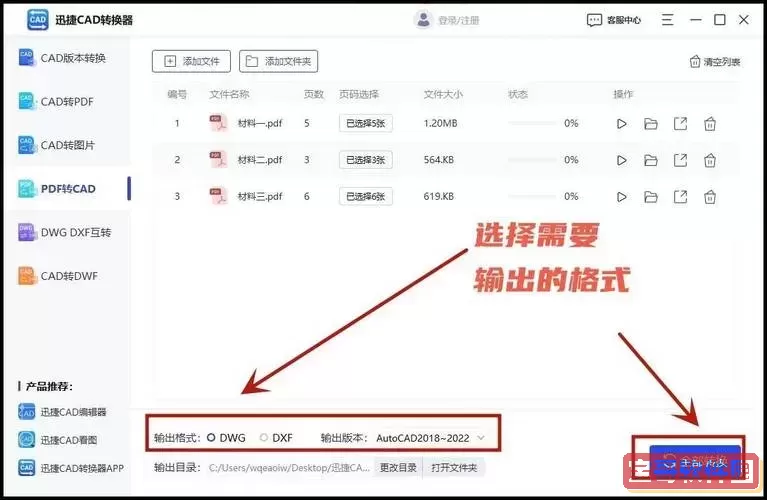Image resolution: width=767 pixels, height=500 pixels.
Task: Open page selection 已选择5张 for 材料一.pdf
Action: point(366,123)
